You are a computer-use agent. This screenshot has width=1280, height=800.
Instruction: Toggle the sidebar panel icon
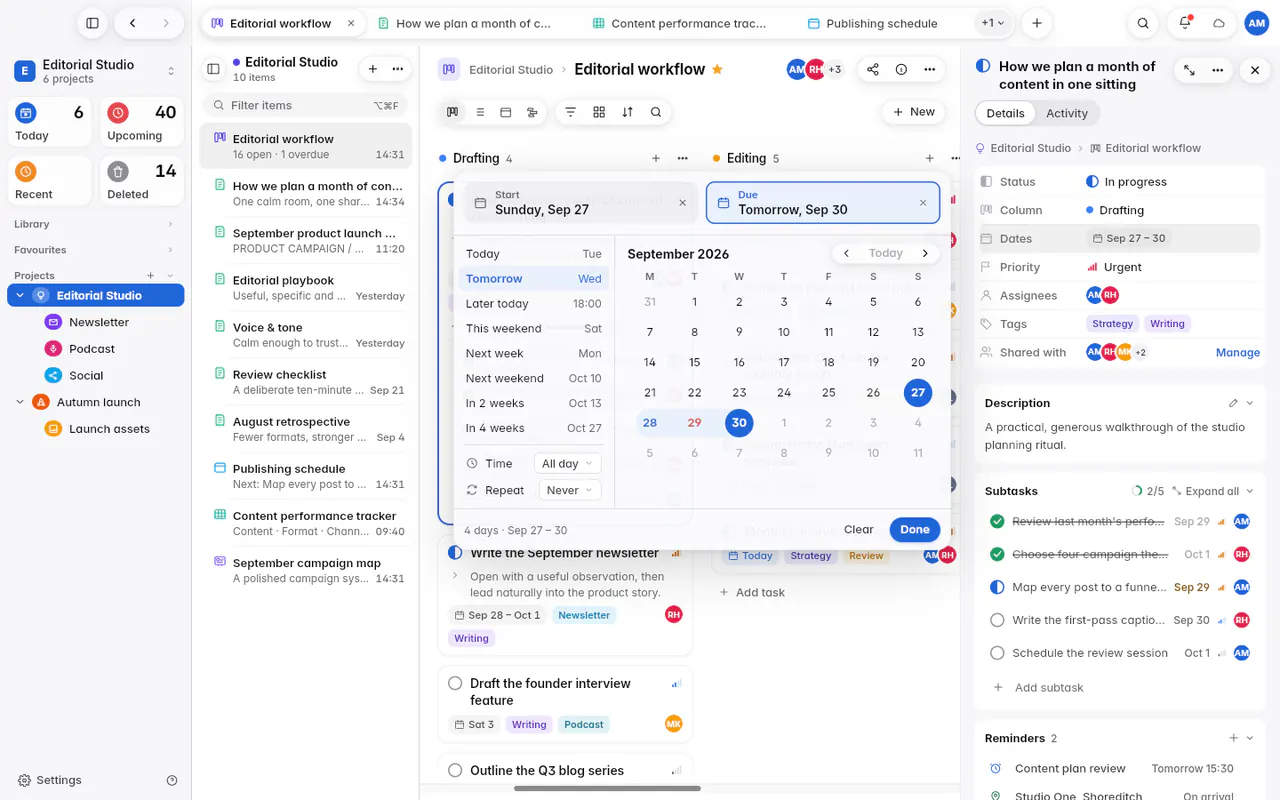pos(92,23)
